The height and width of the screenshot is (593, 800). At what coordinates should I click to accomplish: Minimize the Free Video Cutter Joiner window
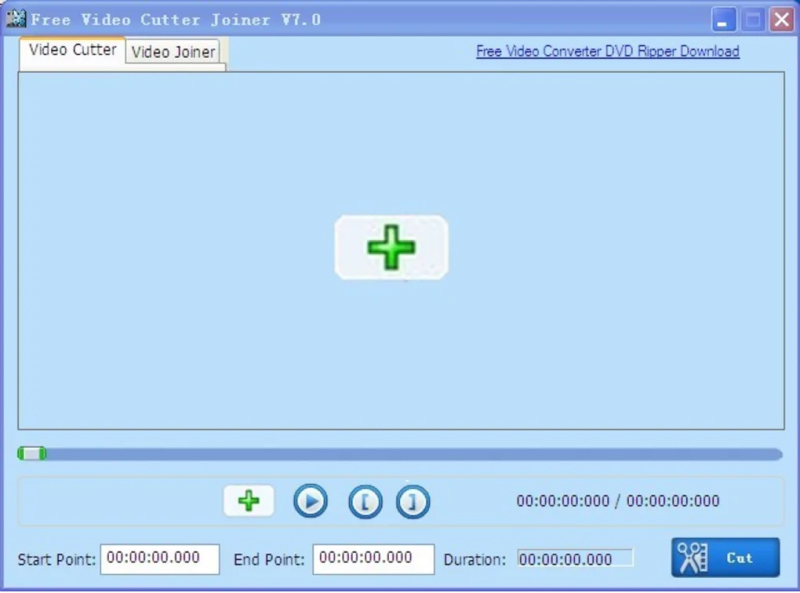click(x=723, y=20)
